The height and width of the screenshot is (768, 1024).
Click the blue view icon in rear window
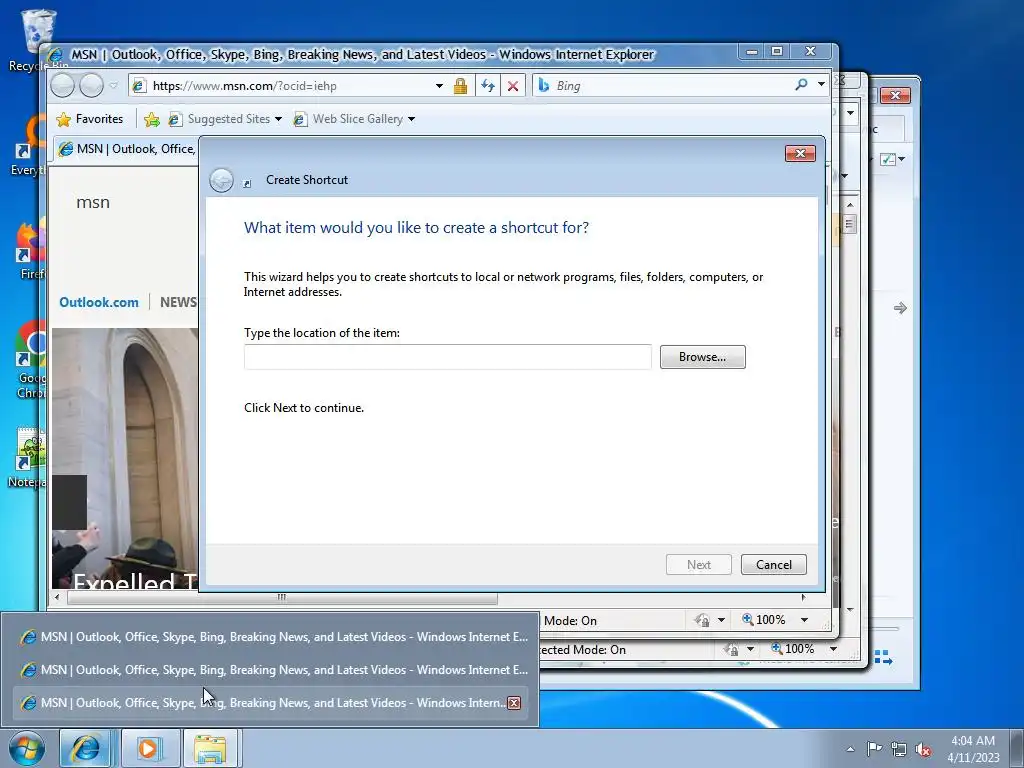pyautogui.click(x=884, y=657)
